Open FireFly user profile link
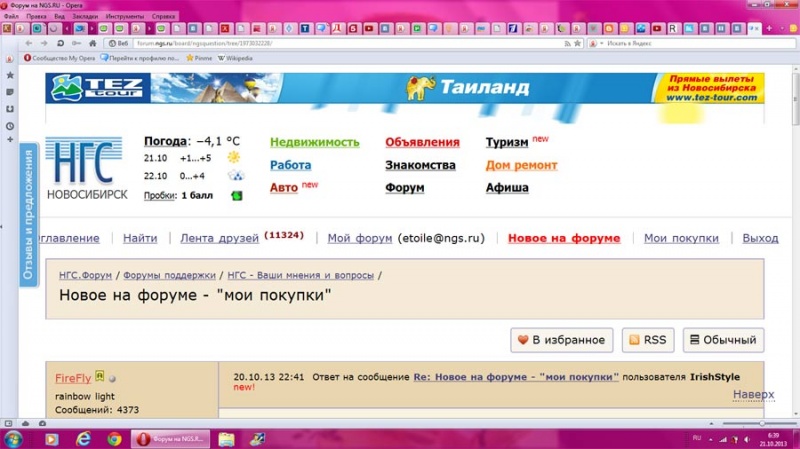This screenshot has width=800, height=449. [73, 378]
